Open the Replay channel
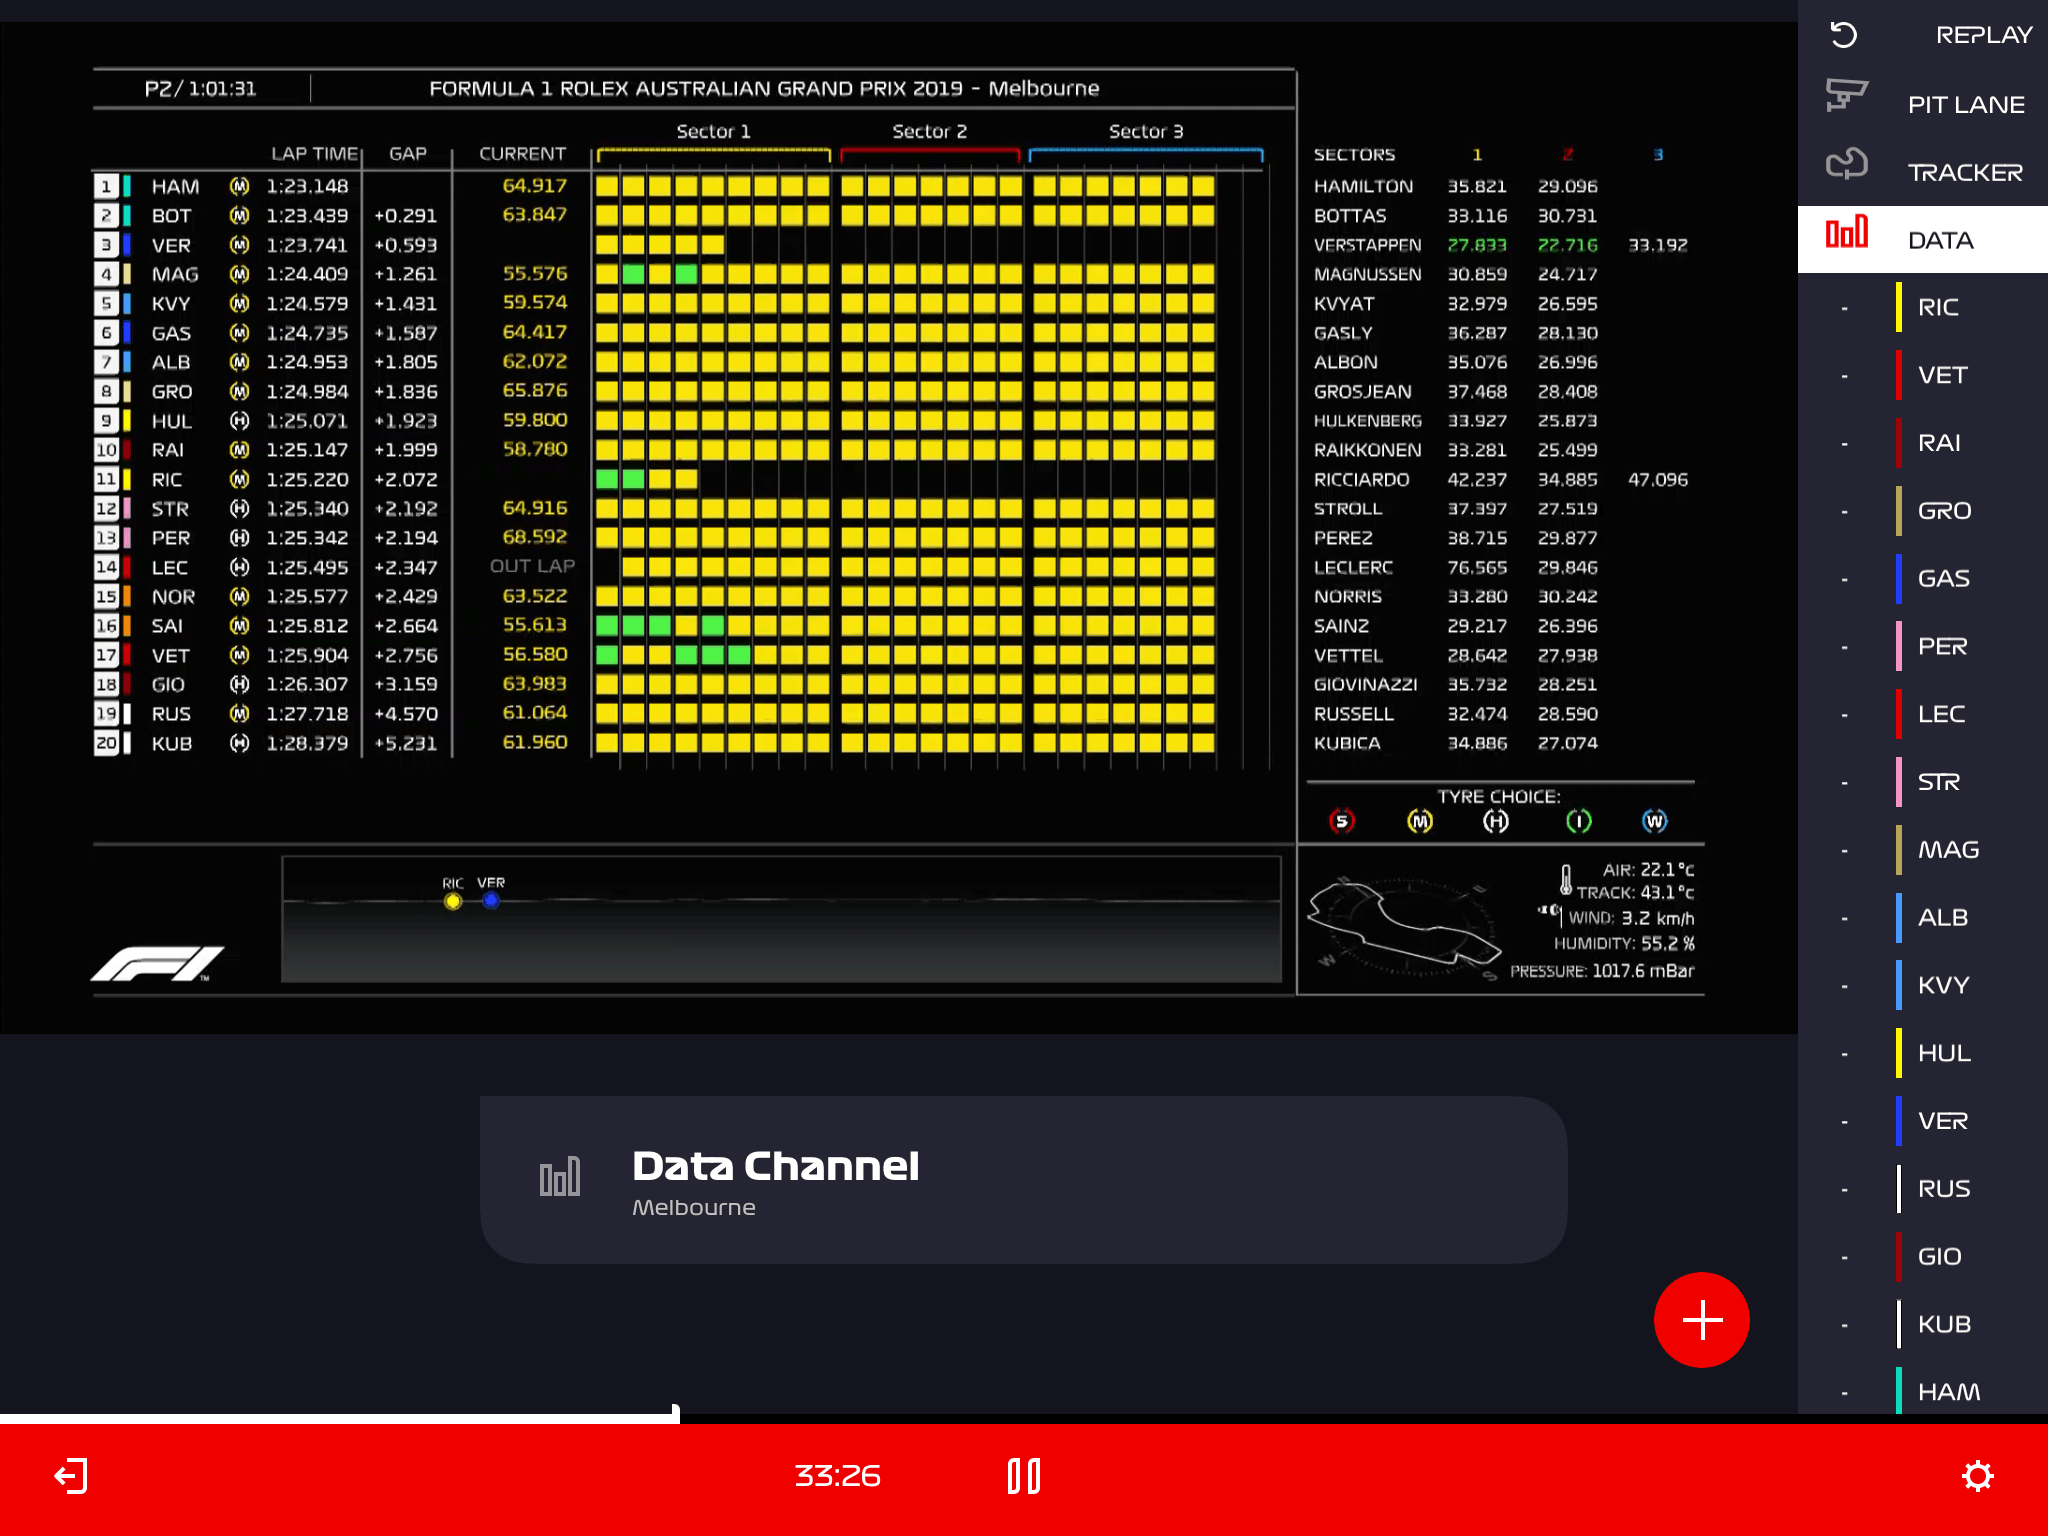2048x1536 pixels. [x=1923, y=35]
